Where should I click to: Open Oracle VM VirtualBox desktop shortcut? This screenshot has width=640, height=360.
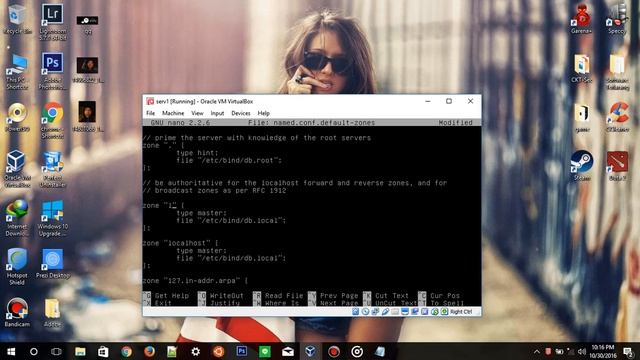(17, 169)
